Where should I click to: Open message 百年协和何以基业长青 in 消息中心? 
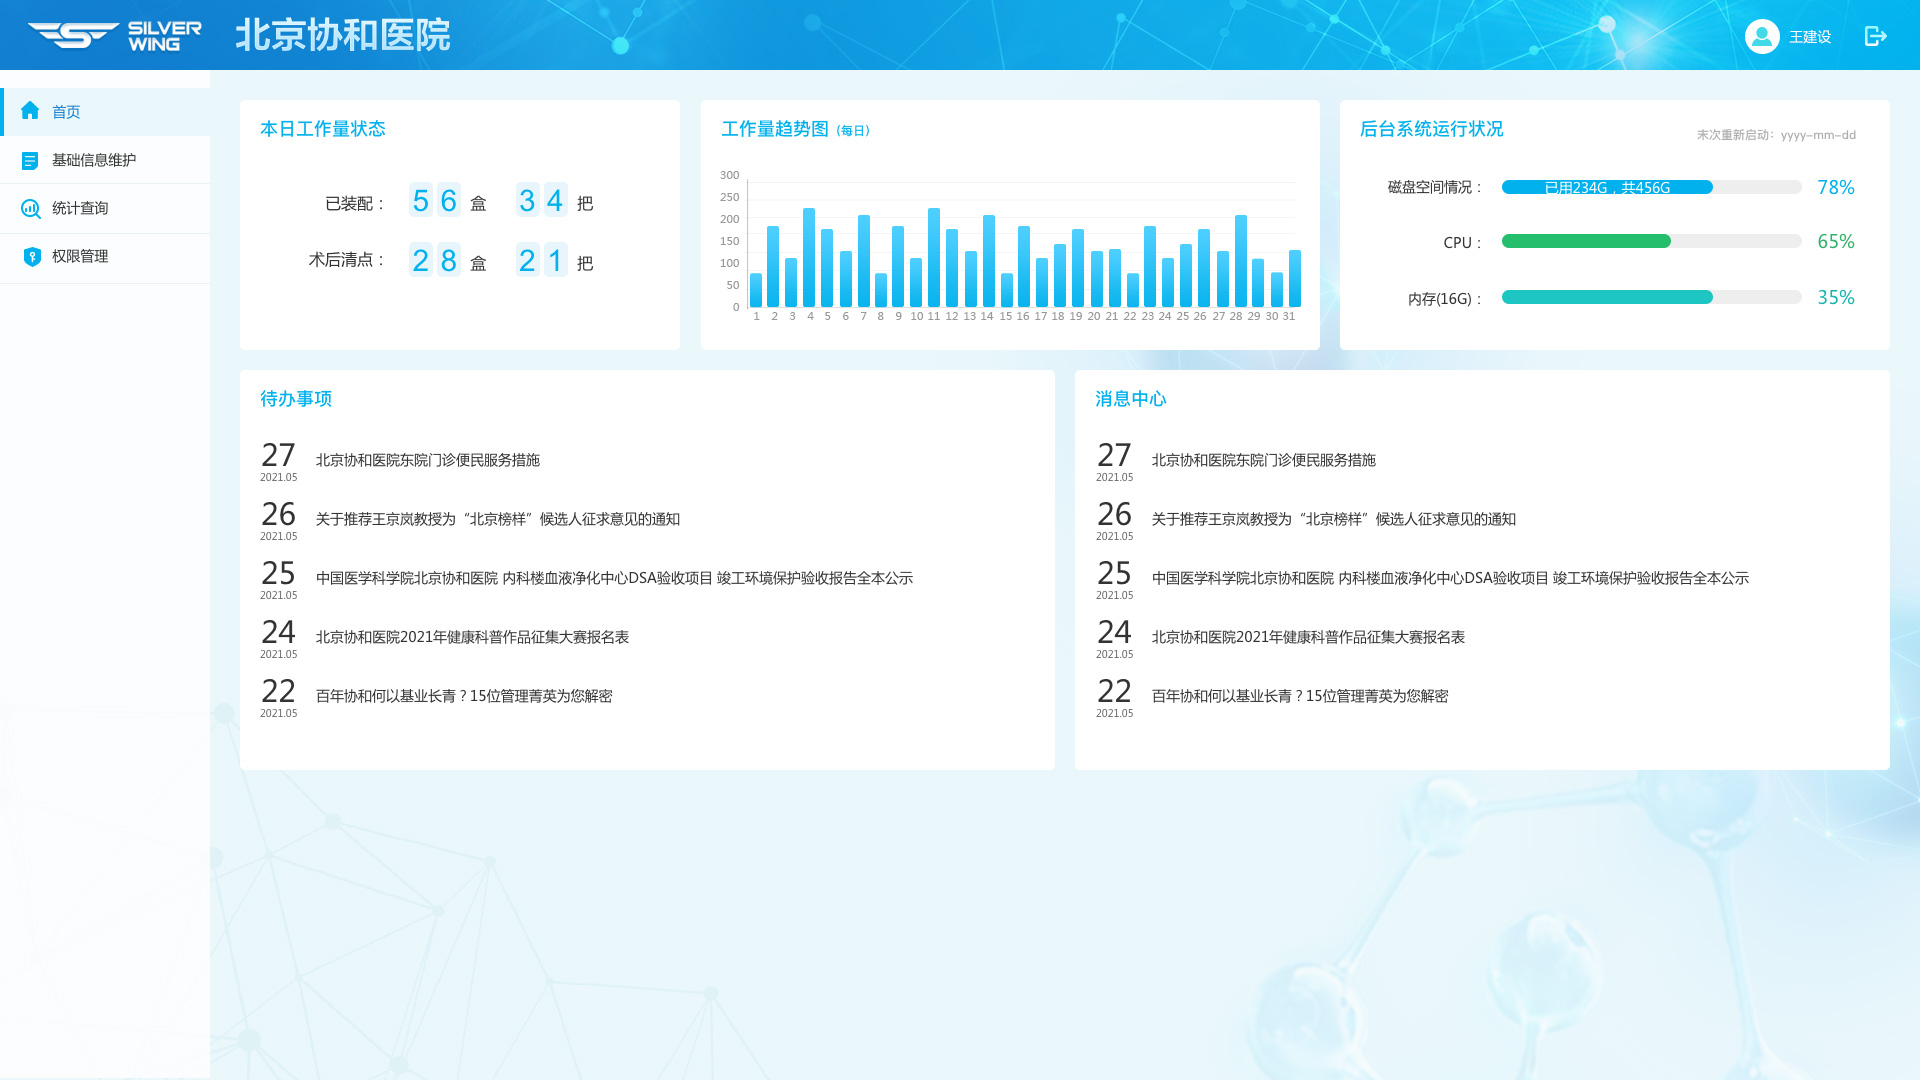point(1299,696)
